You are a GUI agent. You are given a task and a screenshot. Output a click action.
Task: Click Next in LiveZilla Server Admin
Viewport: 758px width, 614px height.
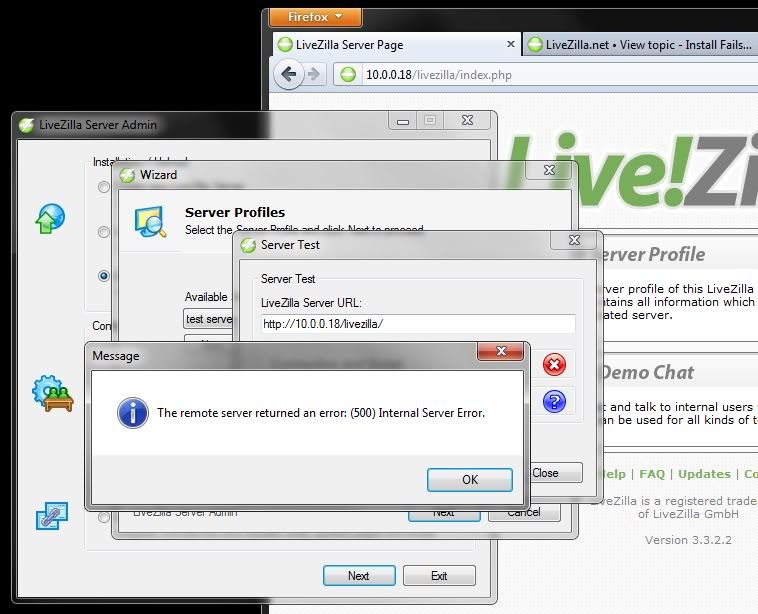click(359, 575)
